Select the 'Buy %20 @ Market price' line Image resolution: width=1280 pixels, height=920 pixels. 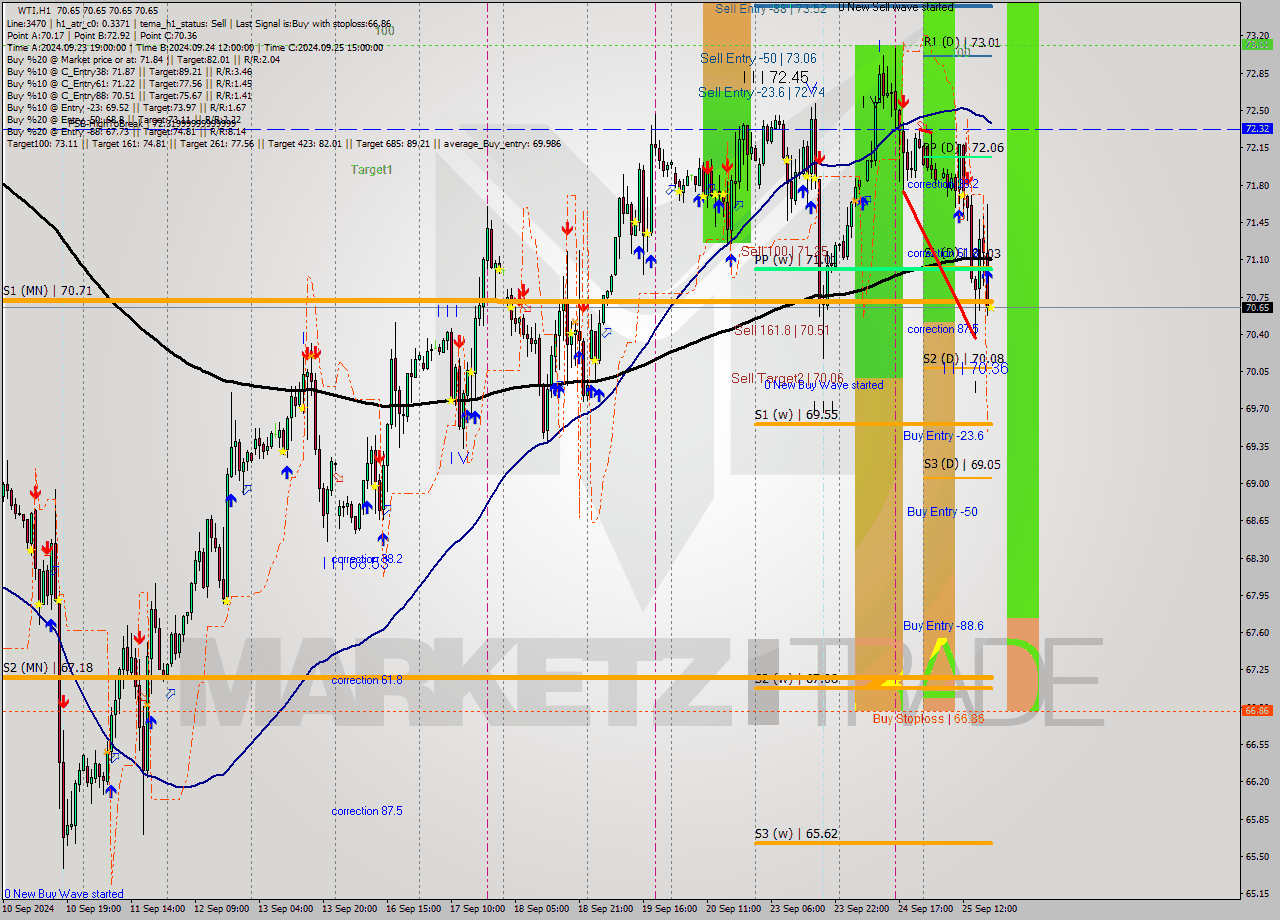pyautogui.click(x=143, y=59)
